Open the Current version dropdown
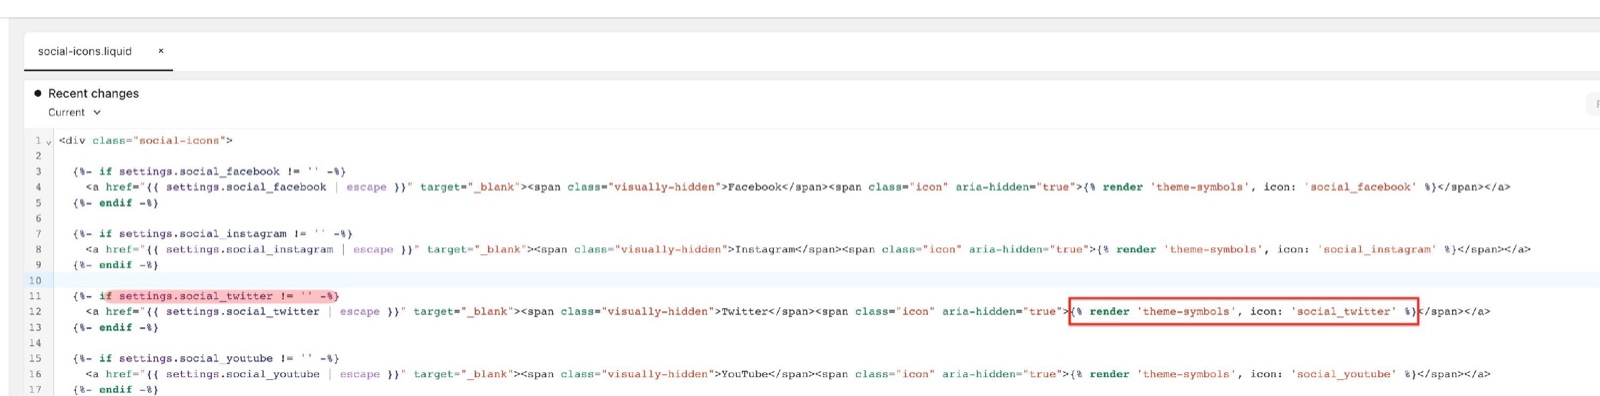1600x396 pixels. [x=75, y=113]
